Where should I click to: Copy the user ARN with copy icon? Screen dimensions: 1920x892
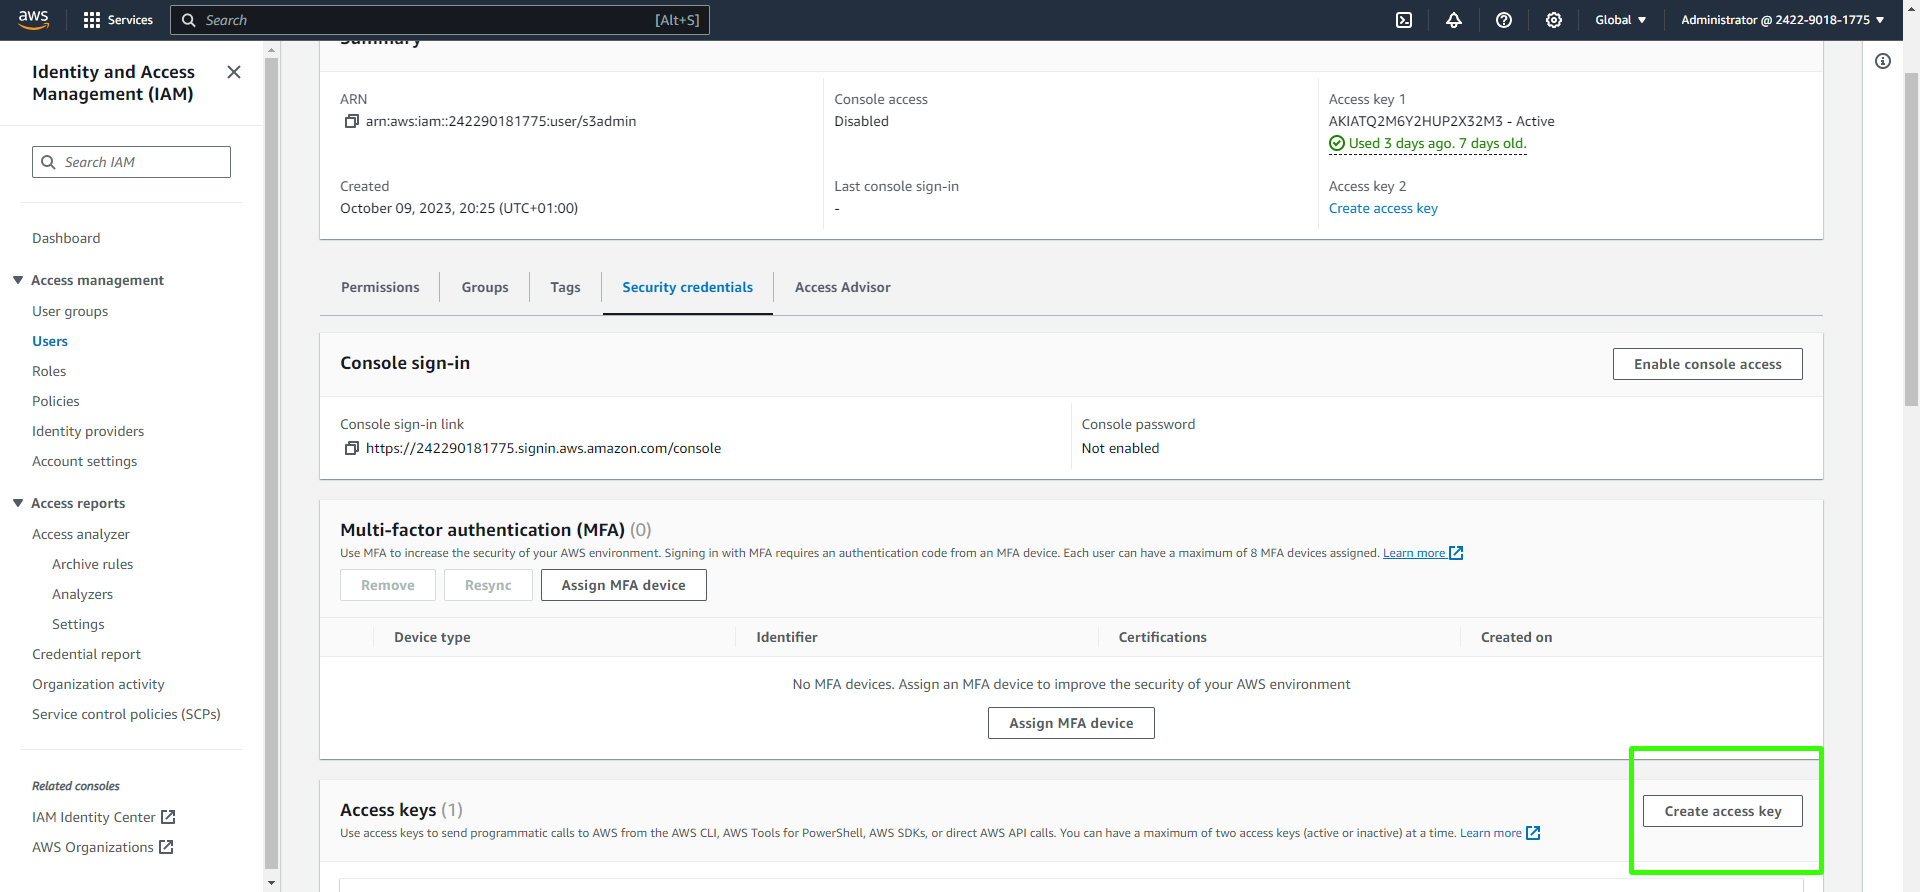pos(351,121)
